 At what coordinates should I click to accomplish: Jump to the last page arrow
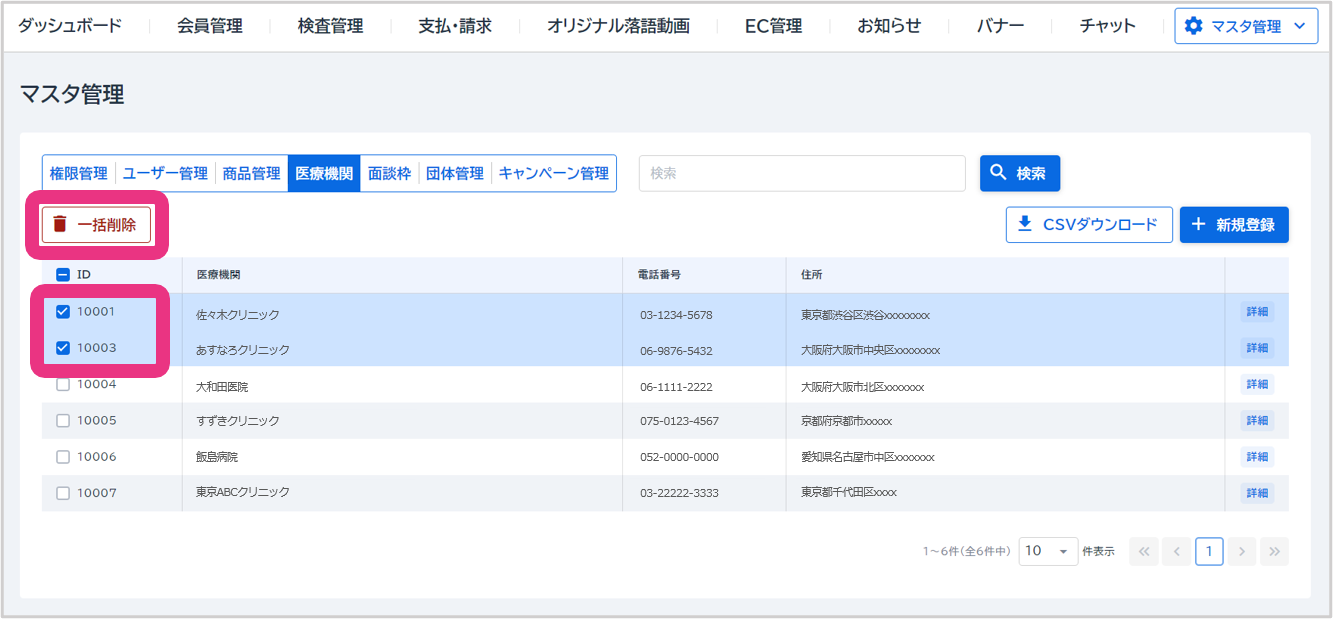tap(1274, 551)
